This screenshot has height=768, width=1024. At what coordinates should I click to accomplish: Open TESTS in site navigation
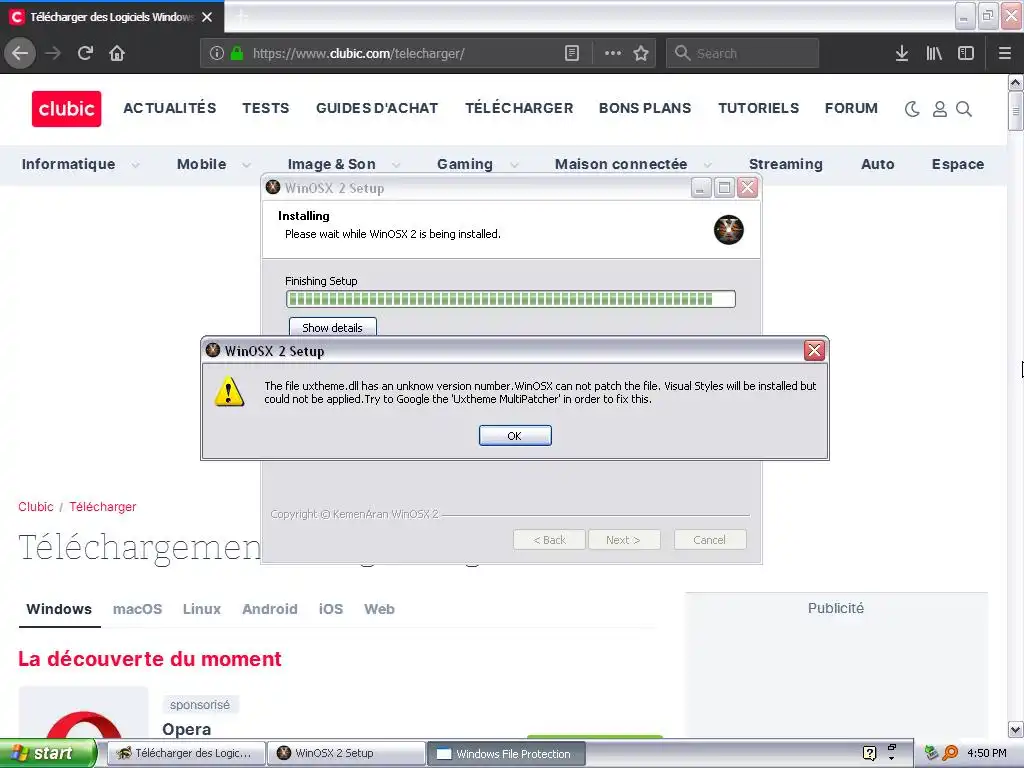coord(266,108)
